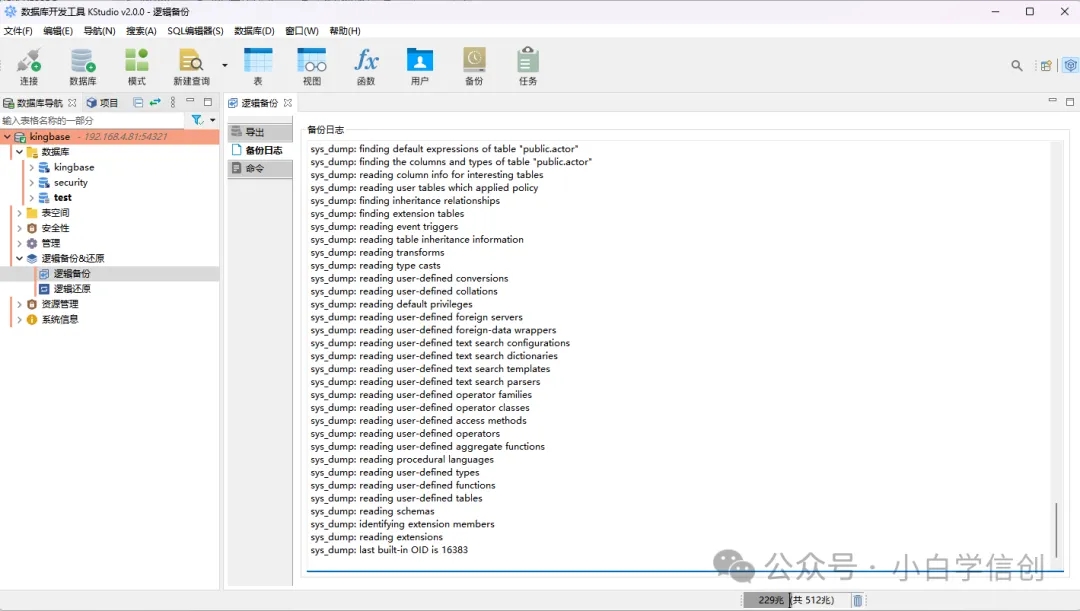This screenshot has width=1080, height=611.
Task: Select 逻辑备份 tree item
Action: 72,273
